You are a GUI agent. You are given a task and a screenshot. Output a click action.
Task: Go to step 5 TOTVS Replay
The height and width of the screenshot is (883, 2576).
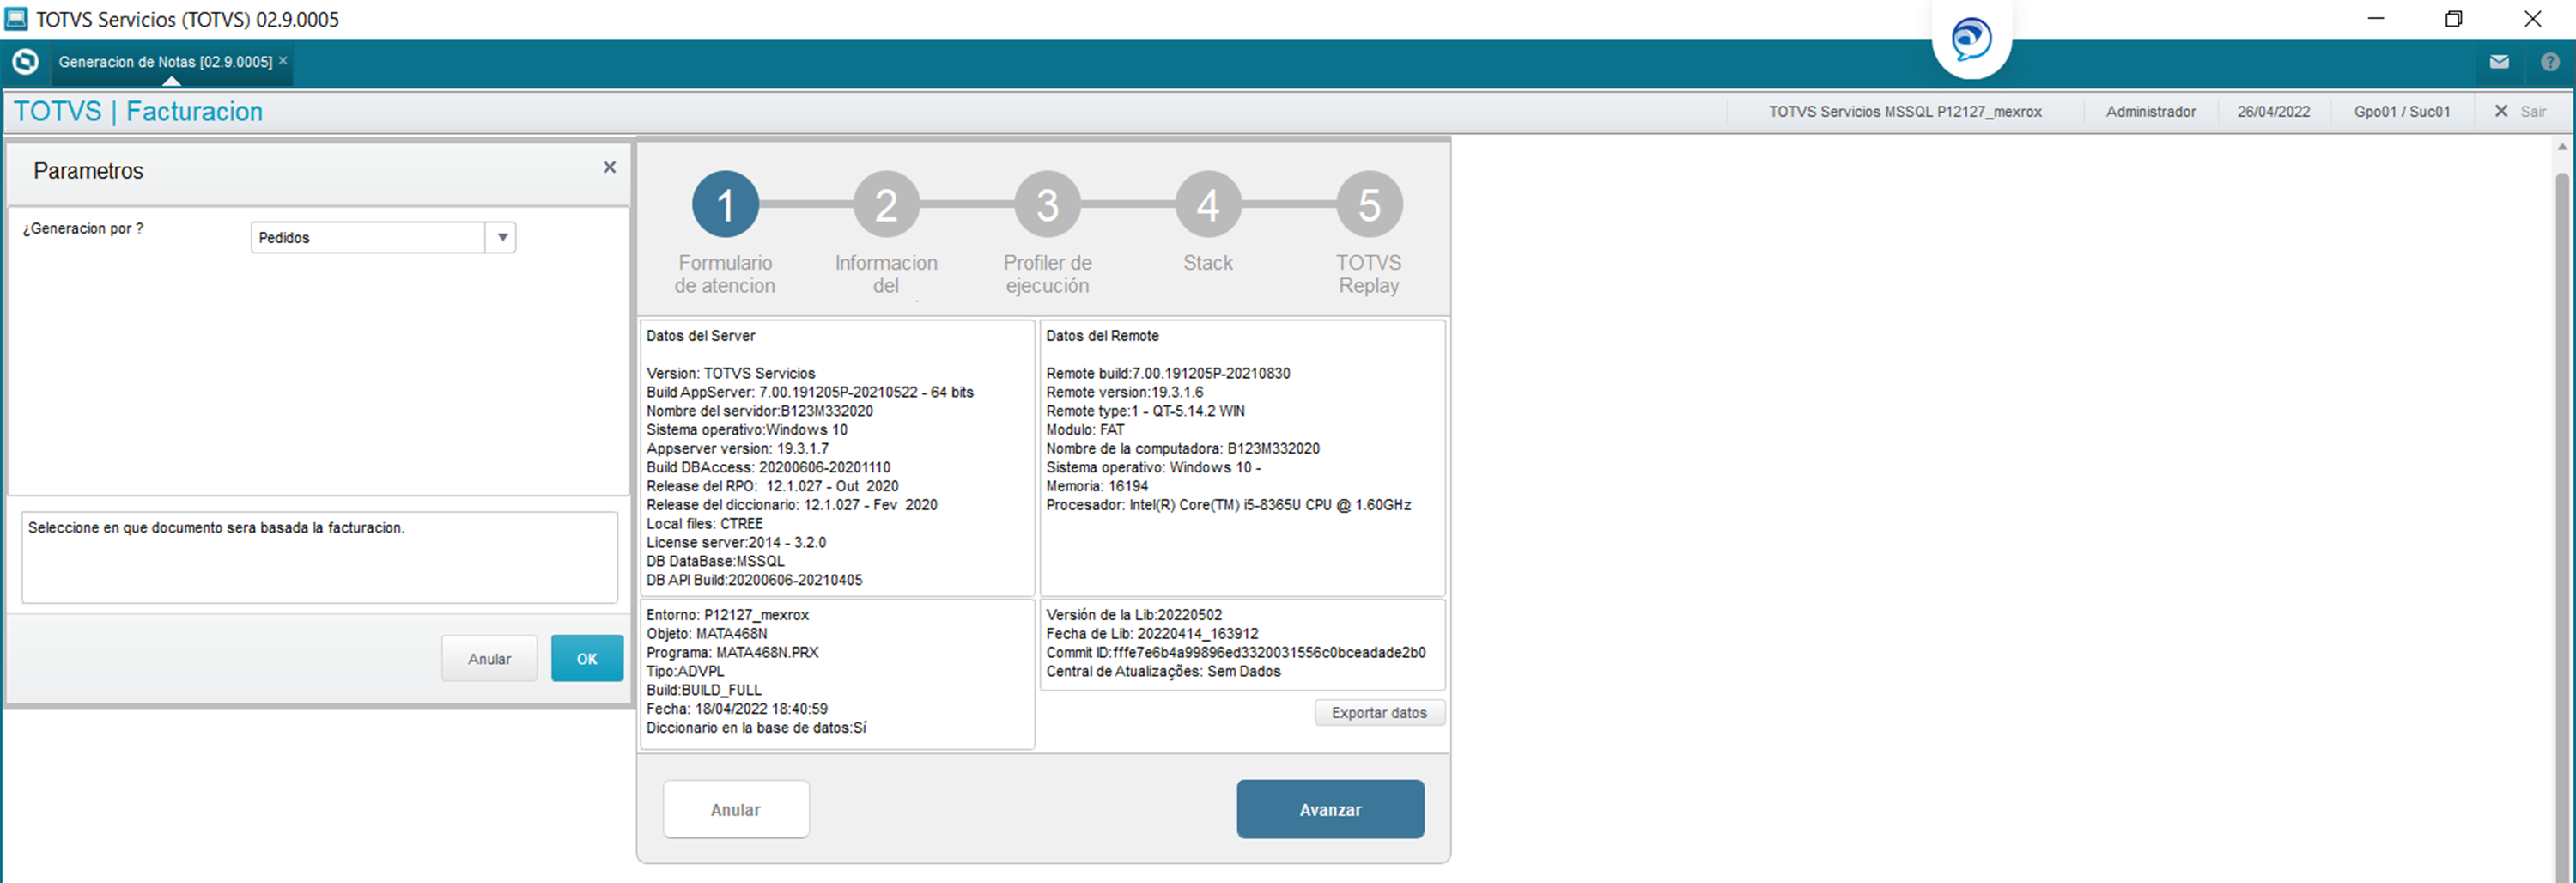click(1369, 204)
